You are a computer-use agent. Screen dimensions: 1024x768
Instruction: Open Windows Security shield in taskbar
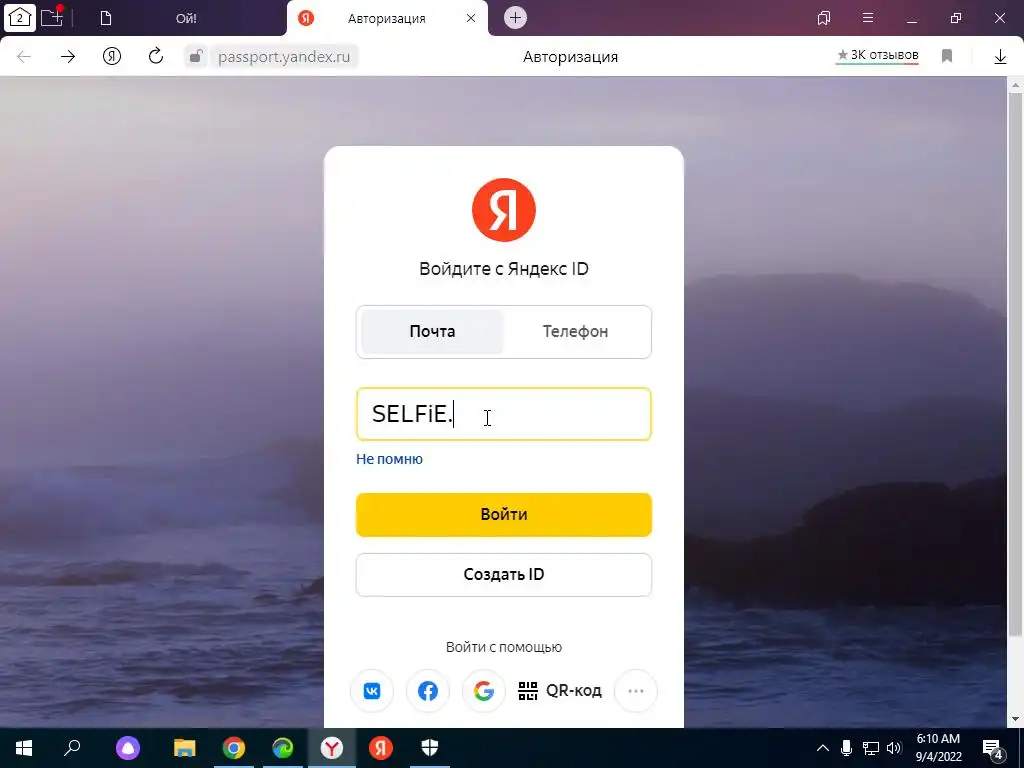tap(430, 748)
